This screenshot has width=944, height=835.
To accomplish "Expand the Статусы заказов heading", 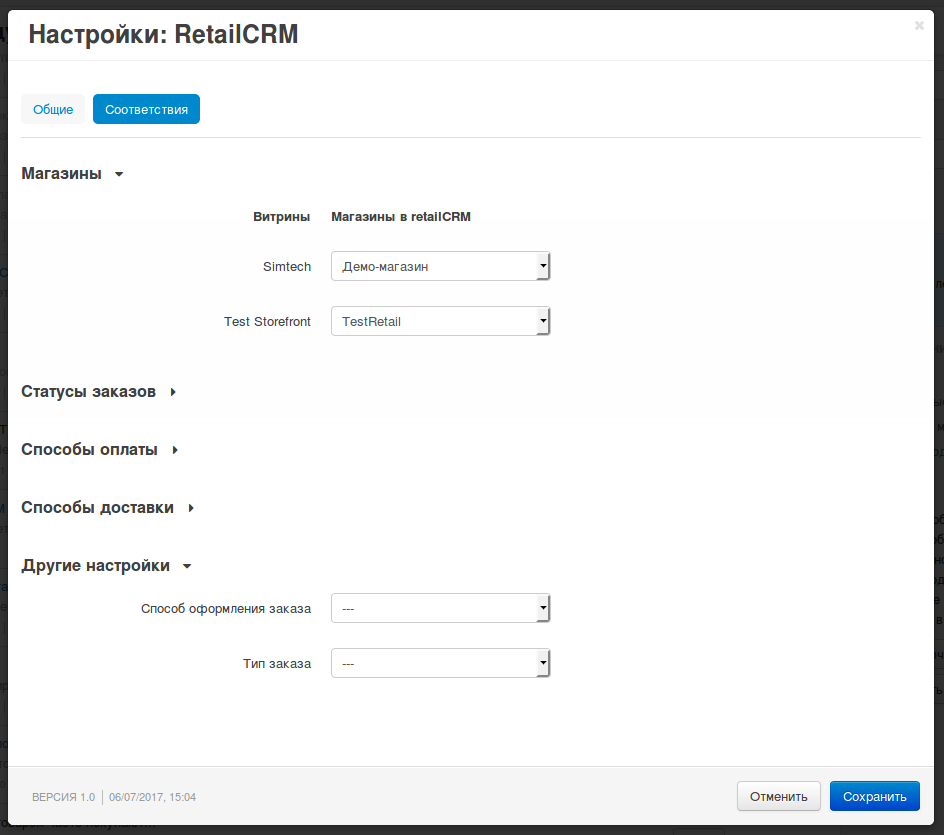I will click(88, 392).
